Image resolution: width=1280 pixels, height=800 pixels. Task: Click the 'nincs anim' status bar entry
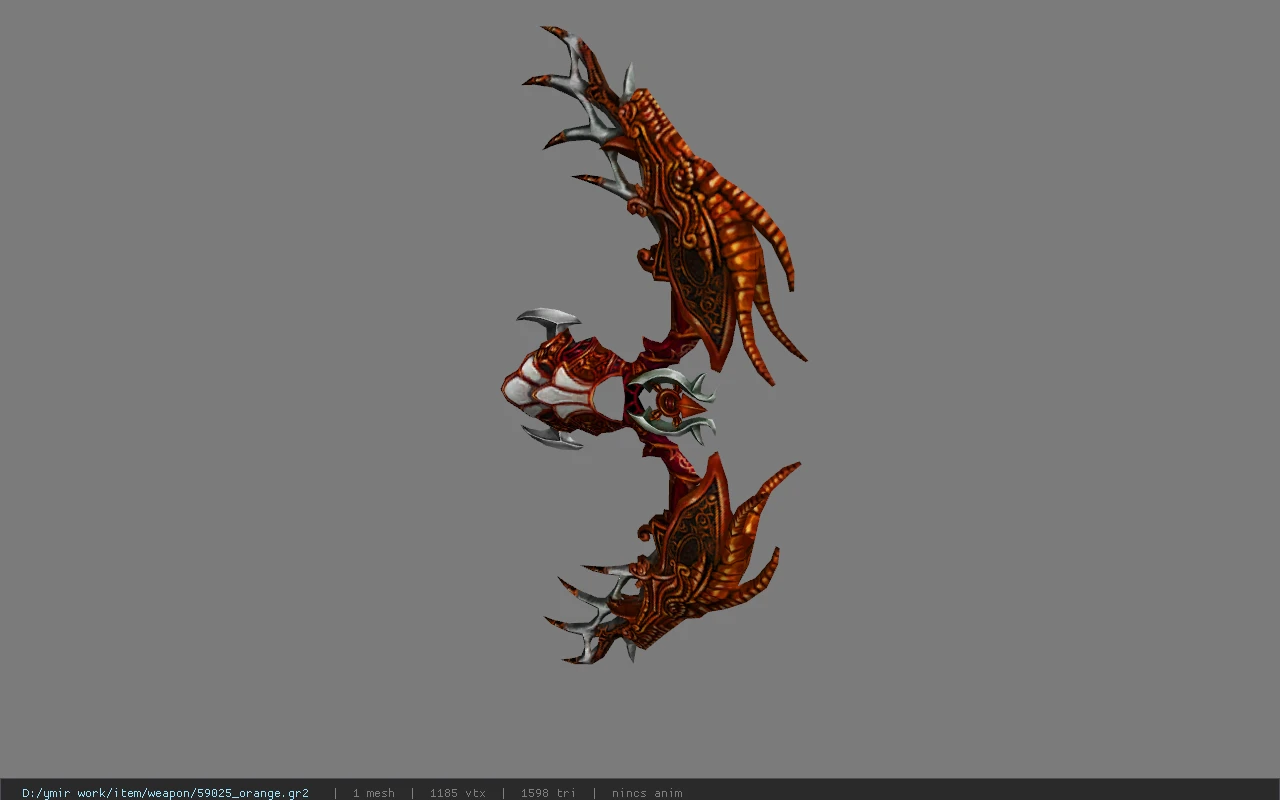point(647,793)
